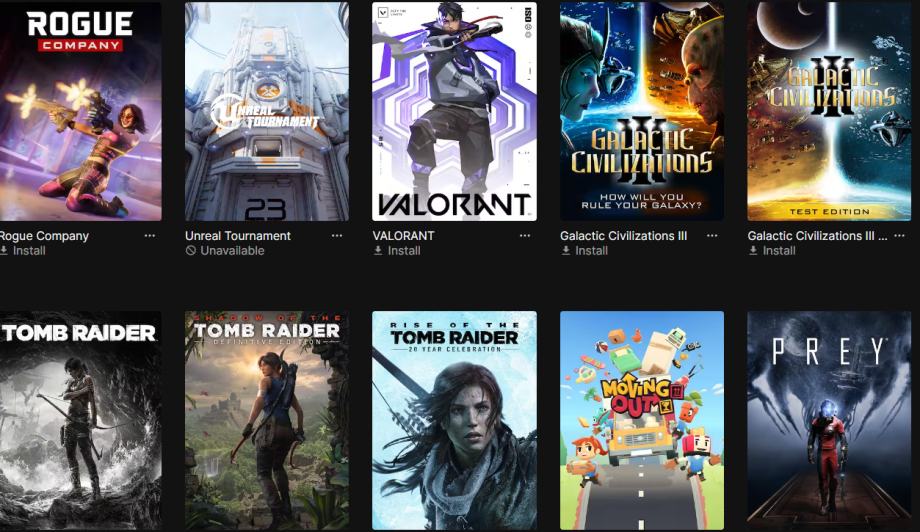Click the Unavailable icon under Unreal Tournament

(x=191, y=250)
